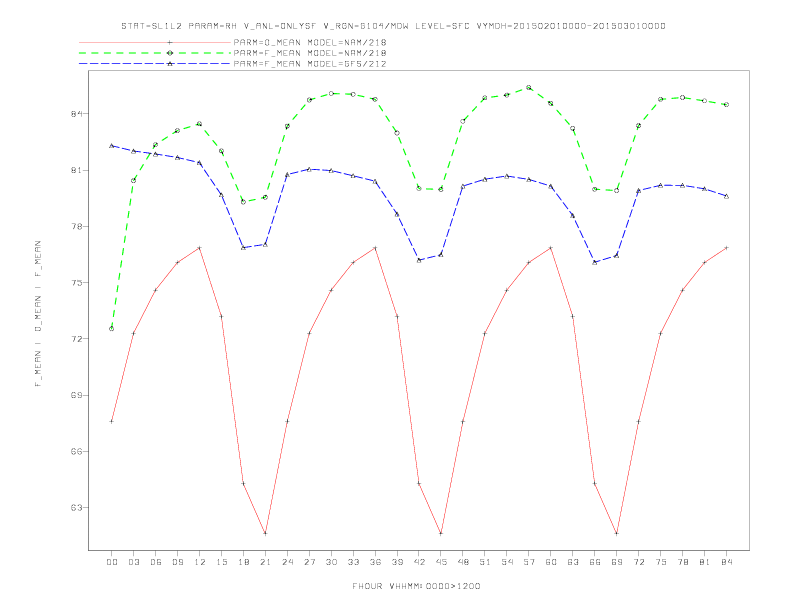The image size is (792, 612).
Task: Click the red plus data point at hour 84
Action: [727, 248]
